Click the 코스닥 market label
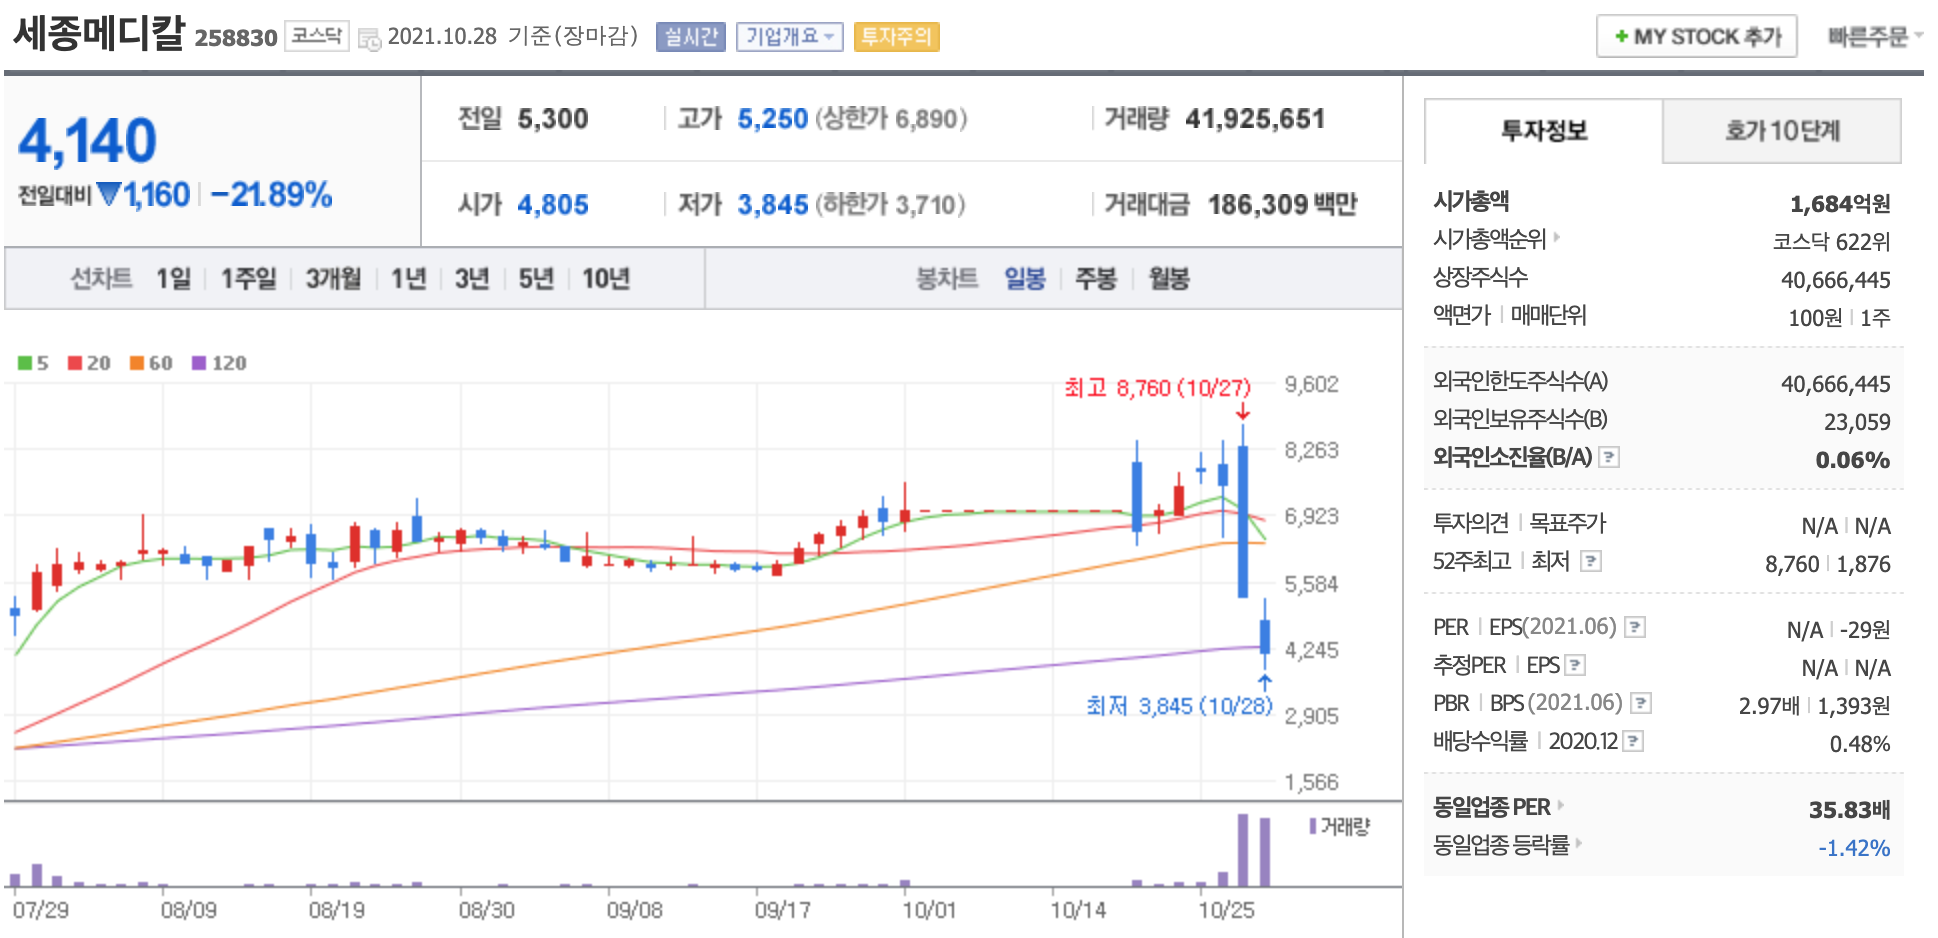Screen dimensions: 1938x938 click(317, 36)
